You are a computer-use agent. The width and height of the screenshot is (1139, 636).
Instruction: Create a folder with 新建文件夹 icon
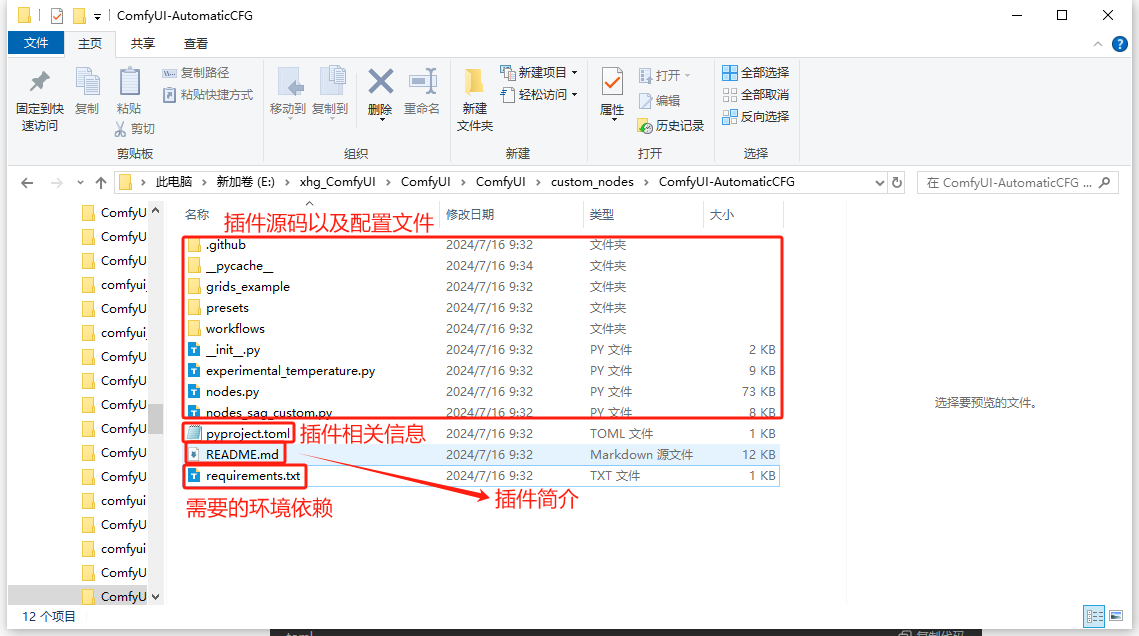pyautogui.click(x=474, y=82)
